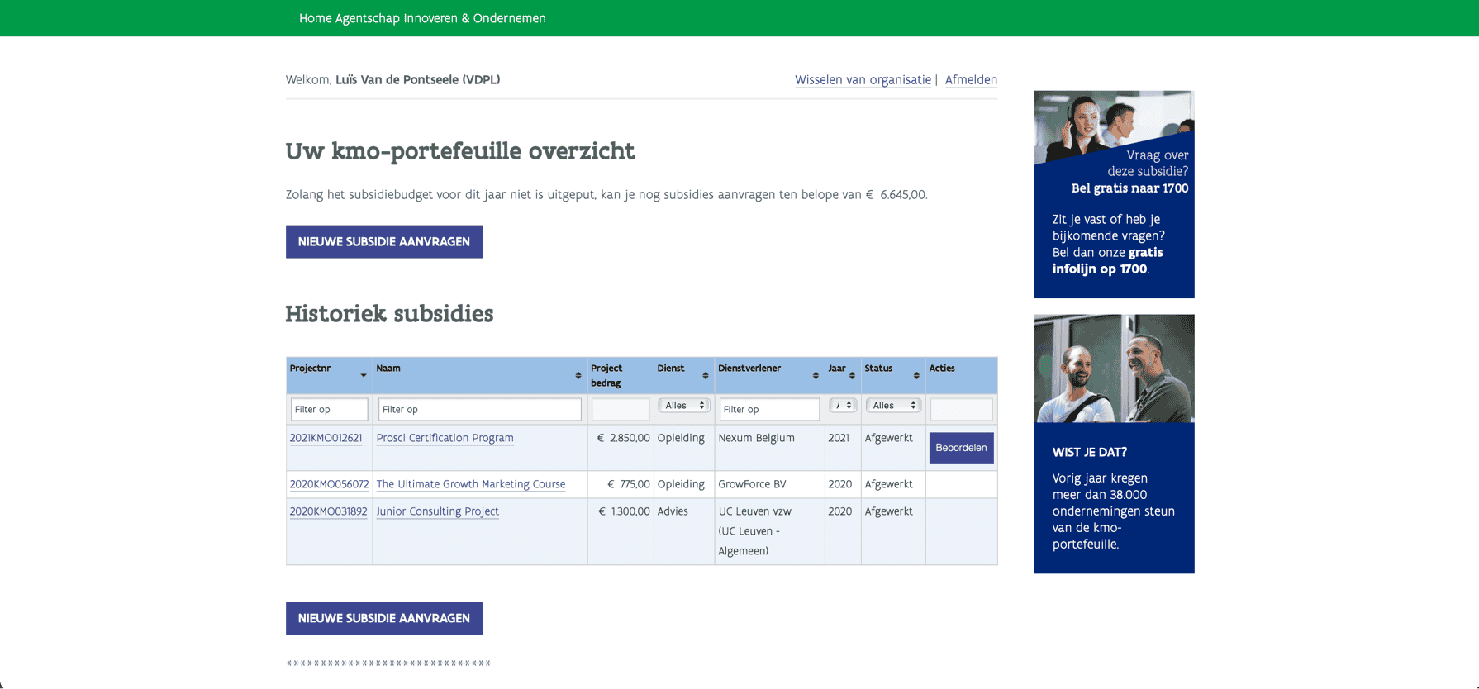This screenshot has height=689, width=1479.
Task: Click Wisselen van organisatie link
Action: 863,80
